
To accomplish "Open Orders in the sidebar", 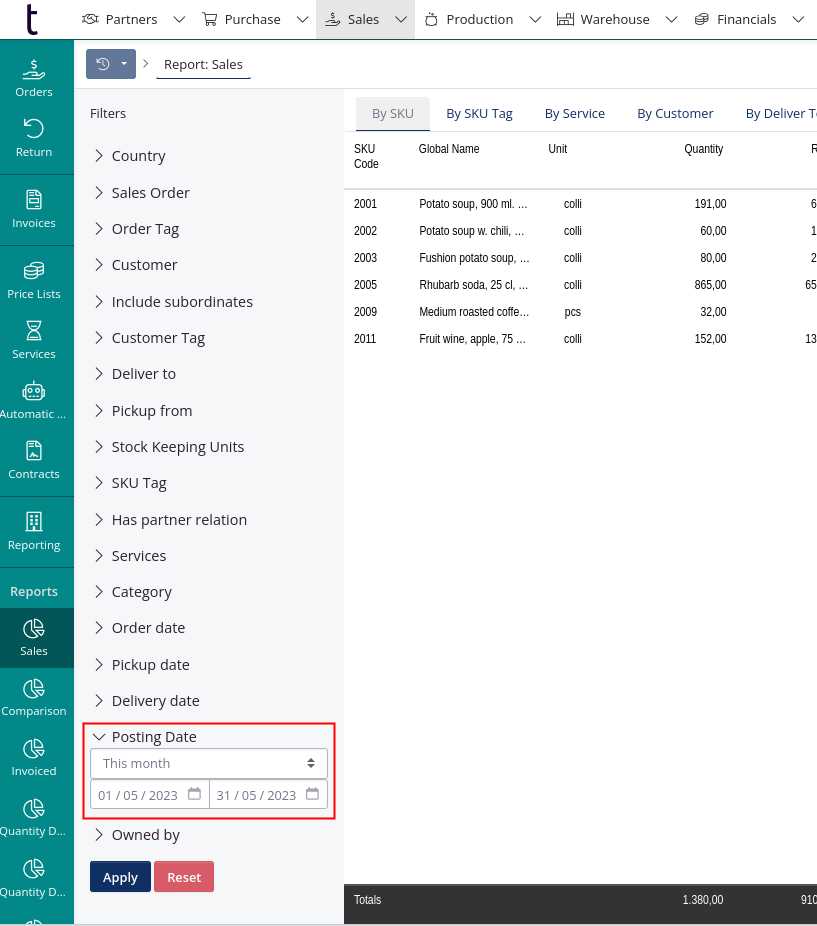I will click(x=34, y=78).
